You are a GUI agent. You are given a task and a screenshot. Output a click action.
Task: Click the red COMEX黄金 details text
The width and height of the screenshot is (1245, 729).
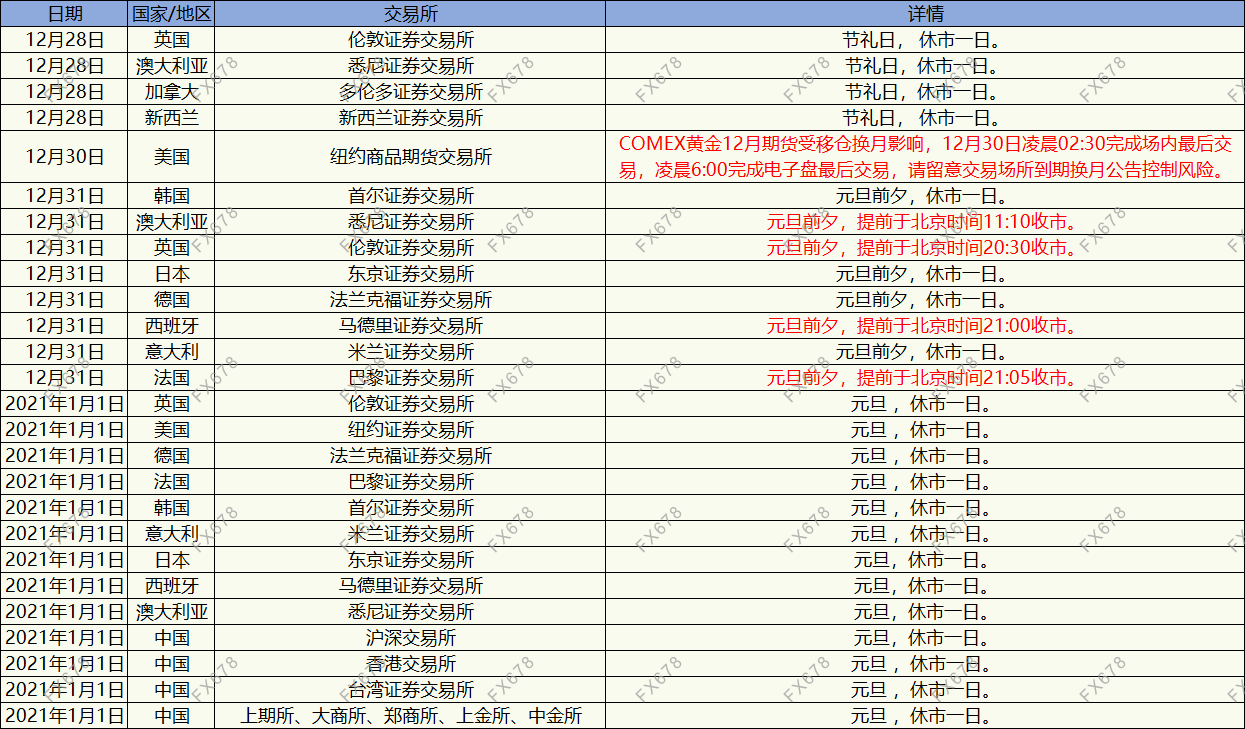click(925, 157)
